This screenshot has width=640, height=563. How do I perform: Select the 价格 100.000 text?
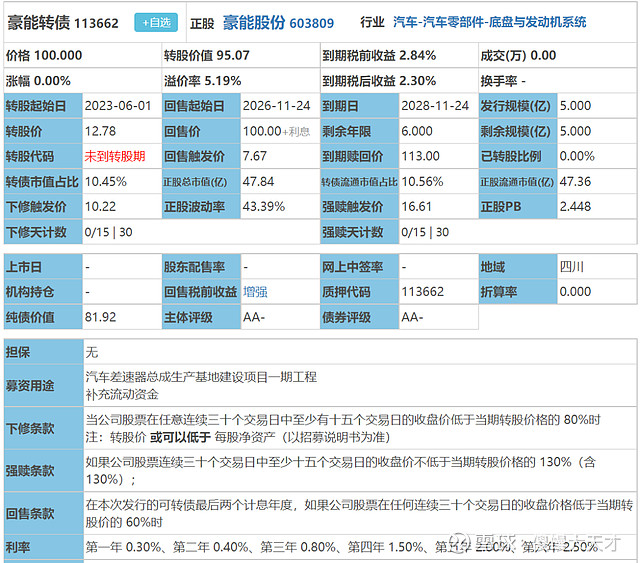[x=44, y=56]
